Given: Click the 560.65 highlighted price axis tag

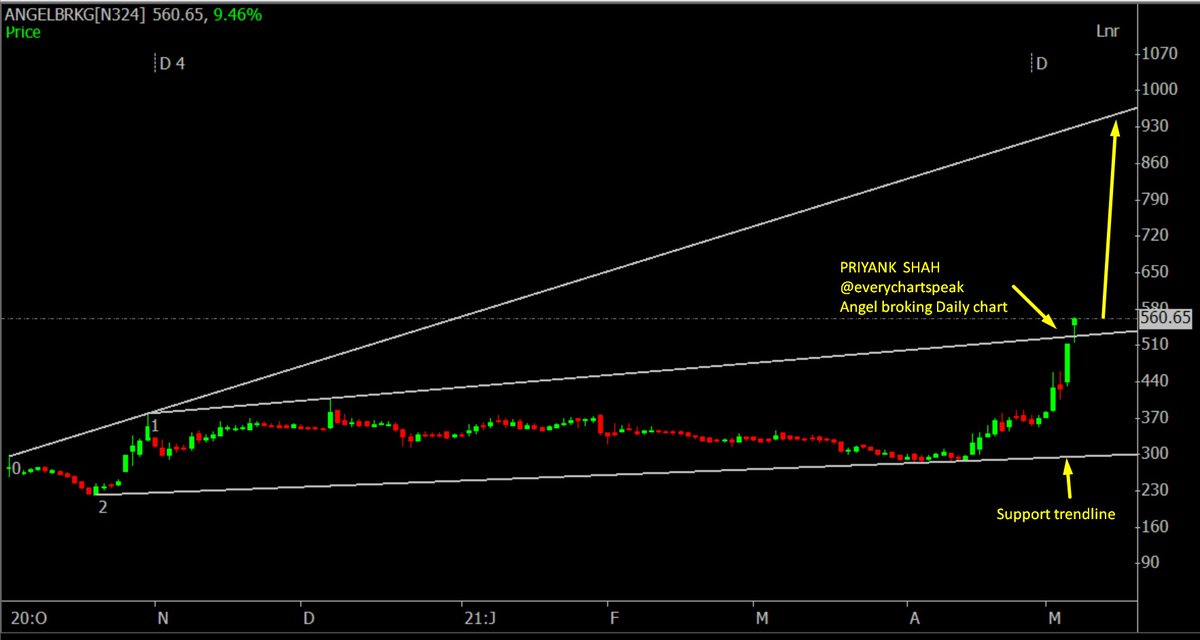Looking at the screenshot, I should click(x=1165, y=318).
